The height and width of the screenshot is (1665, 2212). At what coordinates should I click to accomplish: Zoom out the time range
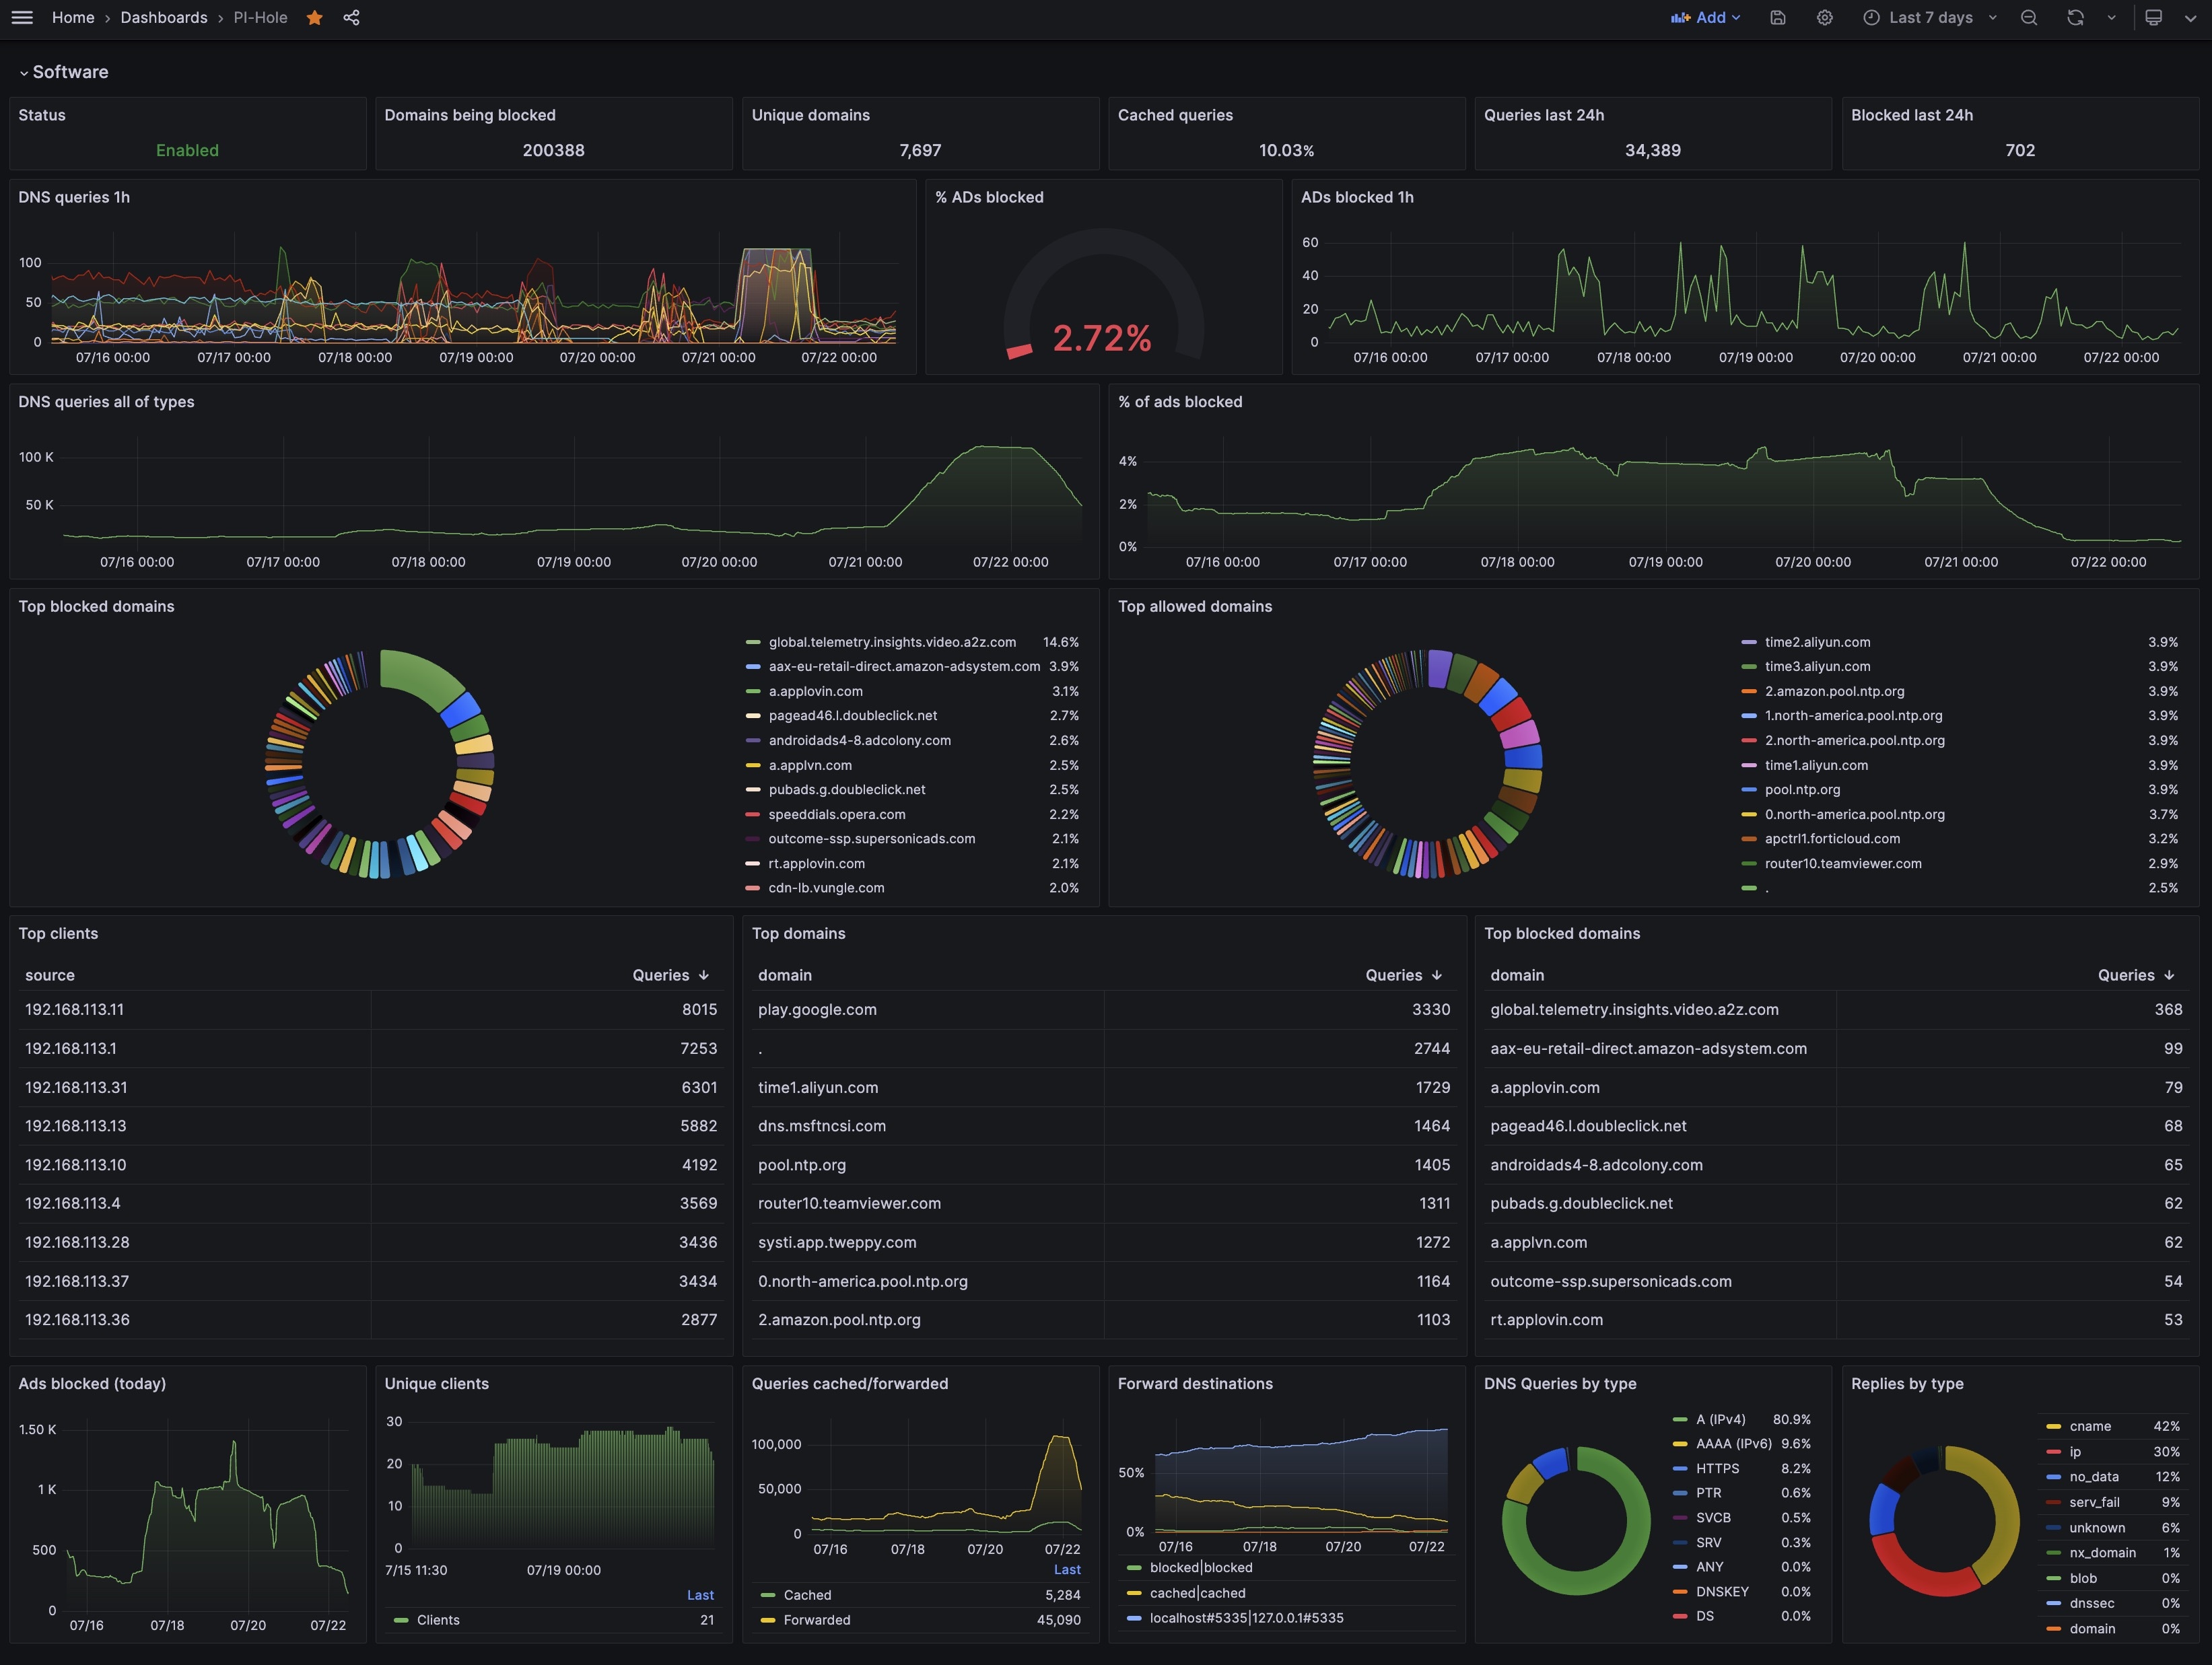pyautogui.click(x=2028, y=17)
